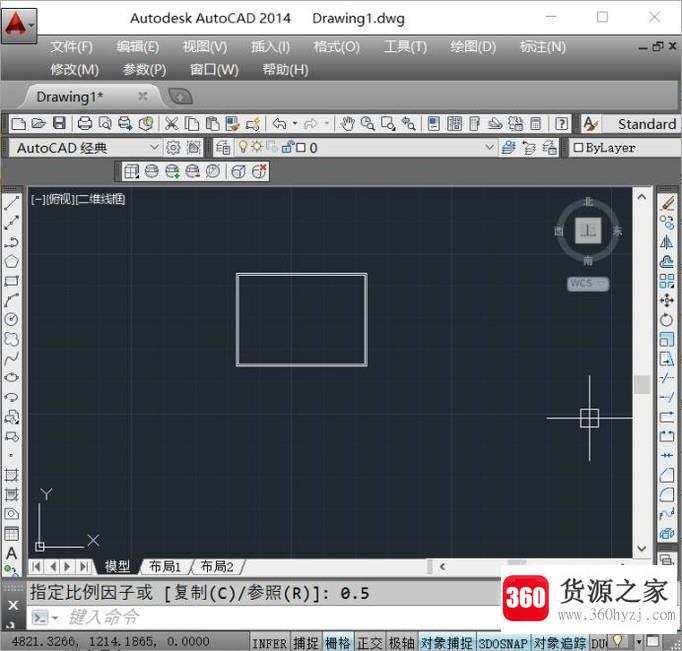The width and height of the screenshot is (682, 651).
Task: Select the Revision Cloud tool
Action: coord(12,339)
